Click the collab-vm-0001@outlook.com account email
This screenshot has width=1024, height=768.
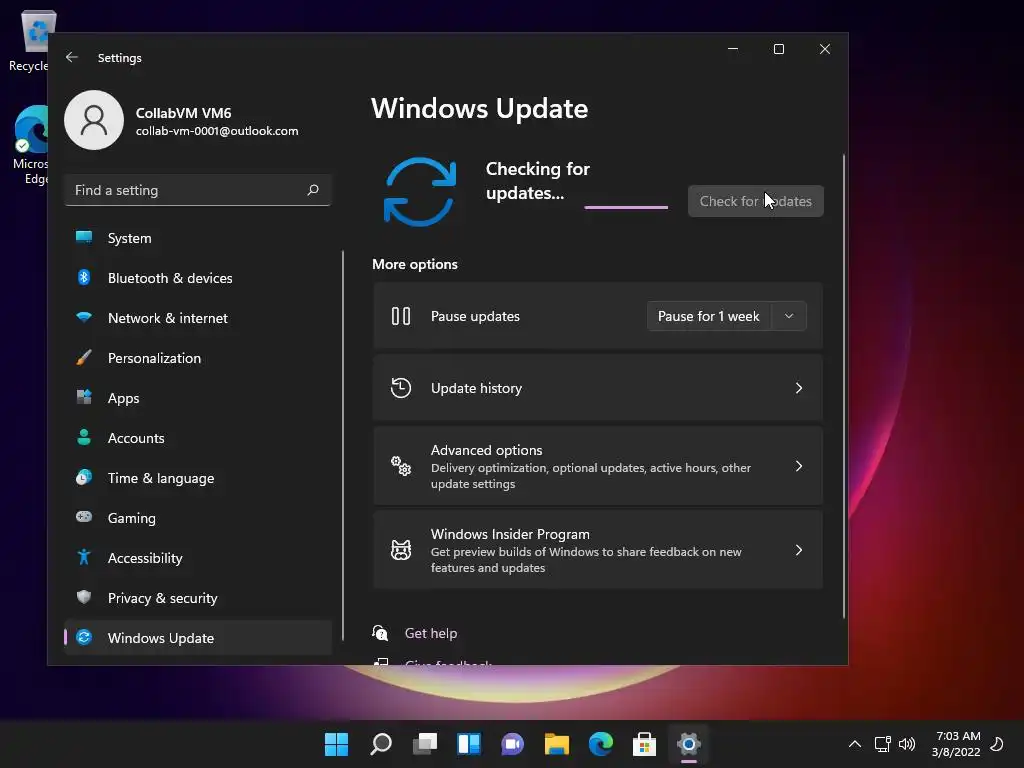point(217,131)
